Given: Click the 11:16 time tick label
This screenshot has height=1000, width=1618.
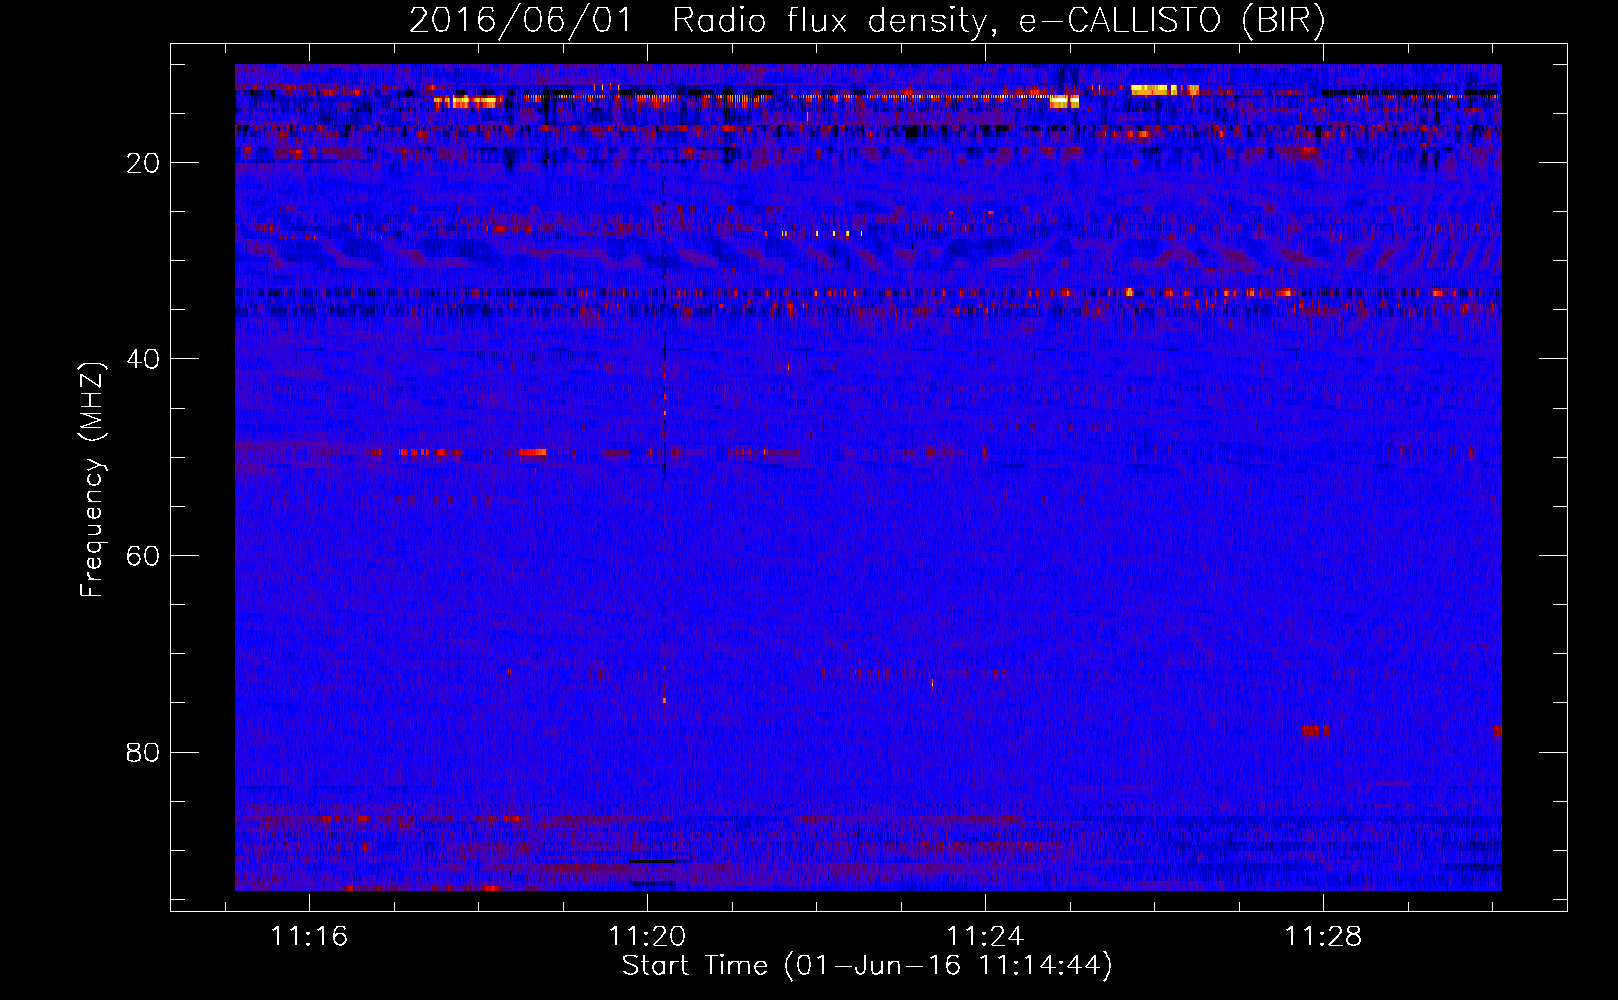Looking at the screenshot, I should [x=309, y=937].
